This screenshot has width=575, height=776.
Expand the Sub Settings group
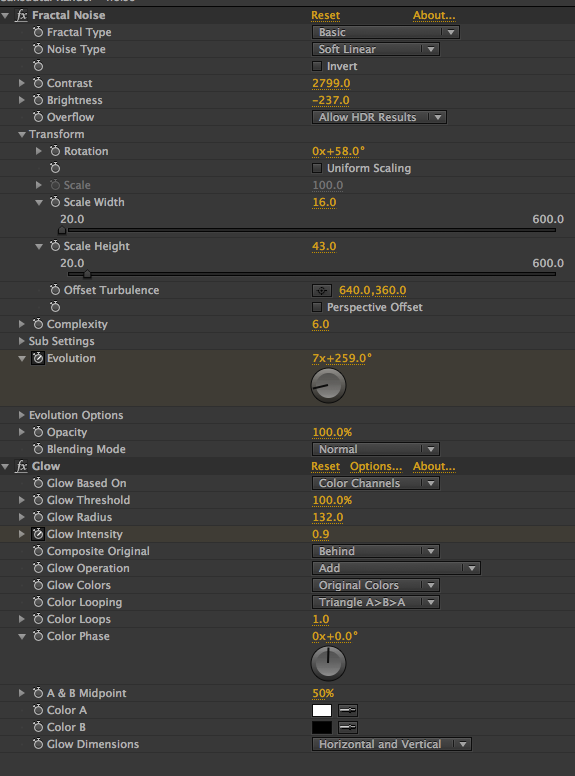tap(22, 341)
